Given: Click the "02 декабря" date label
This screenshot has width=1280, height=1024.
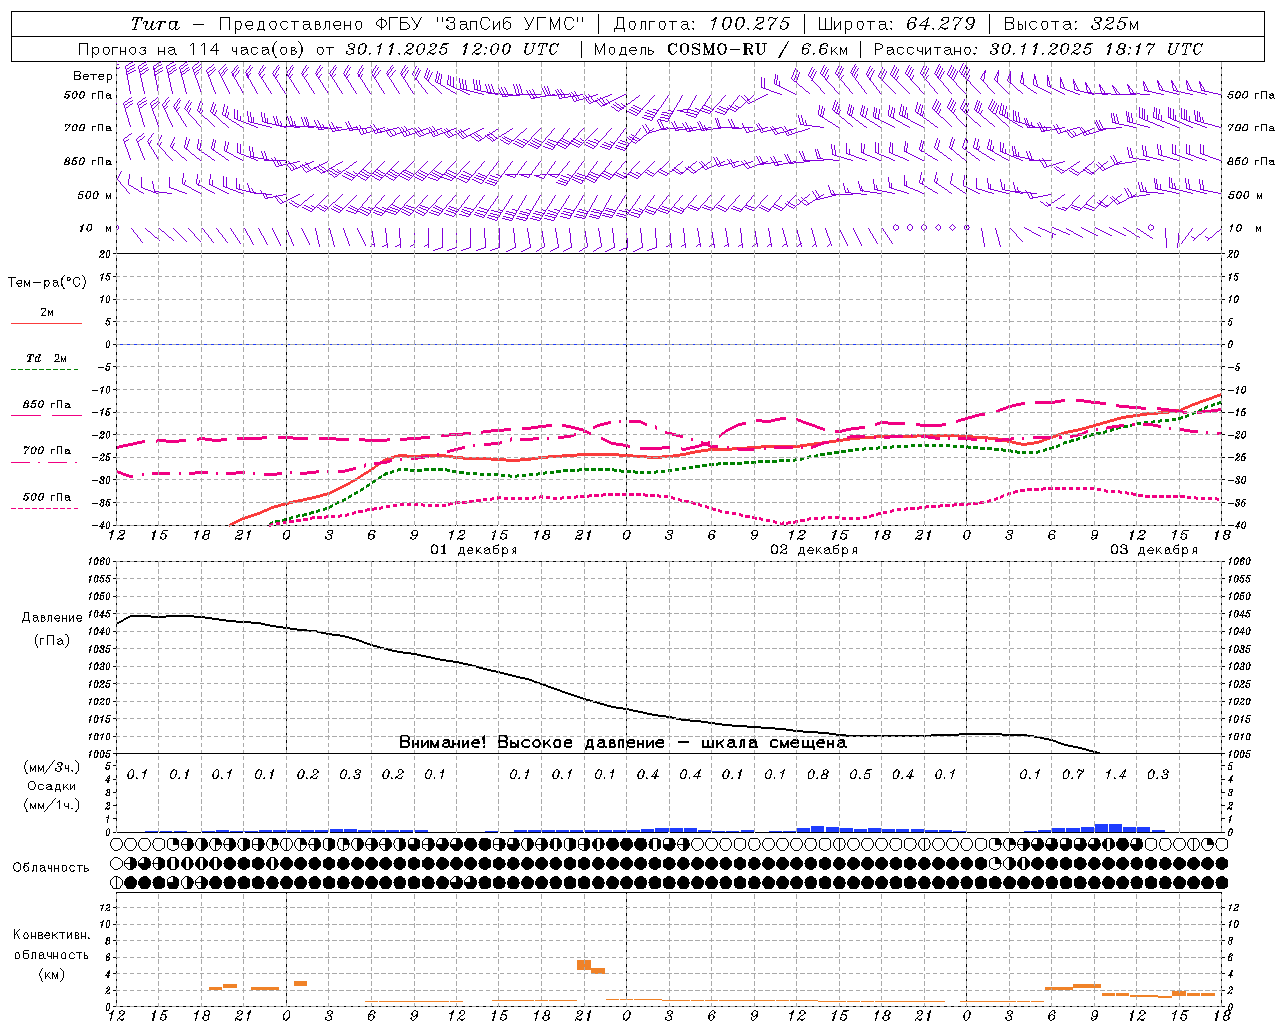Looking at the screenshot, I should (x=814, y=550).
